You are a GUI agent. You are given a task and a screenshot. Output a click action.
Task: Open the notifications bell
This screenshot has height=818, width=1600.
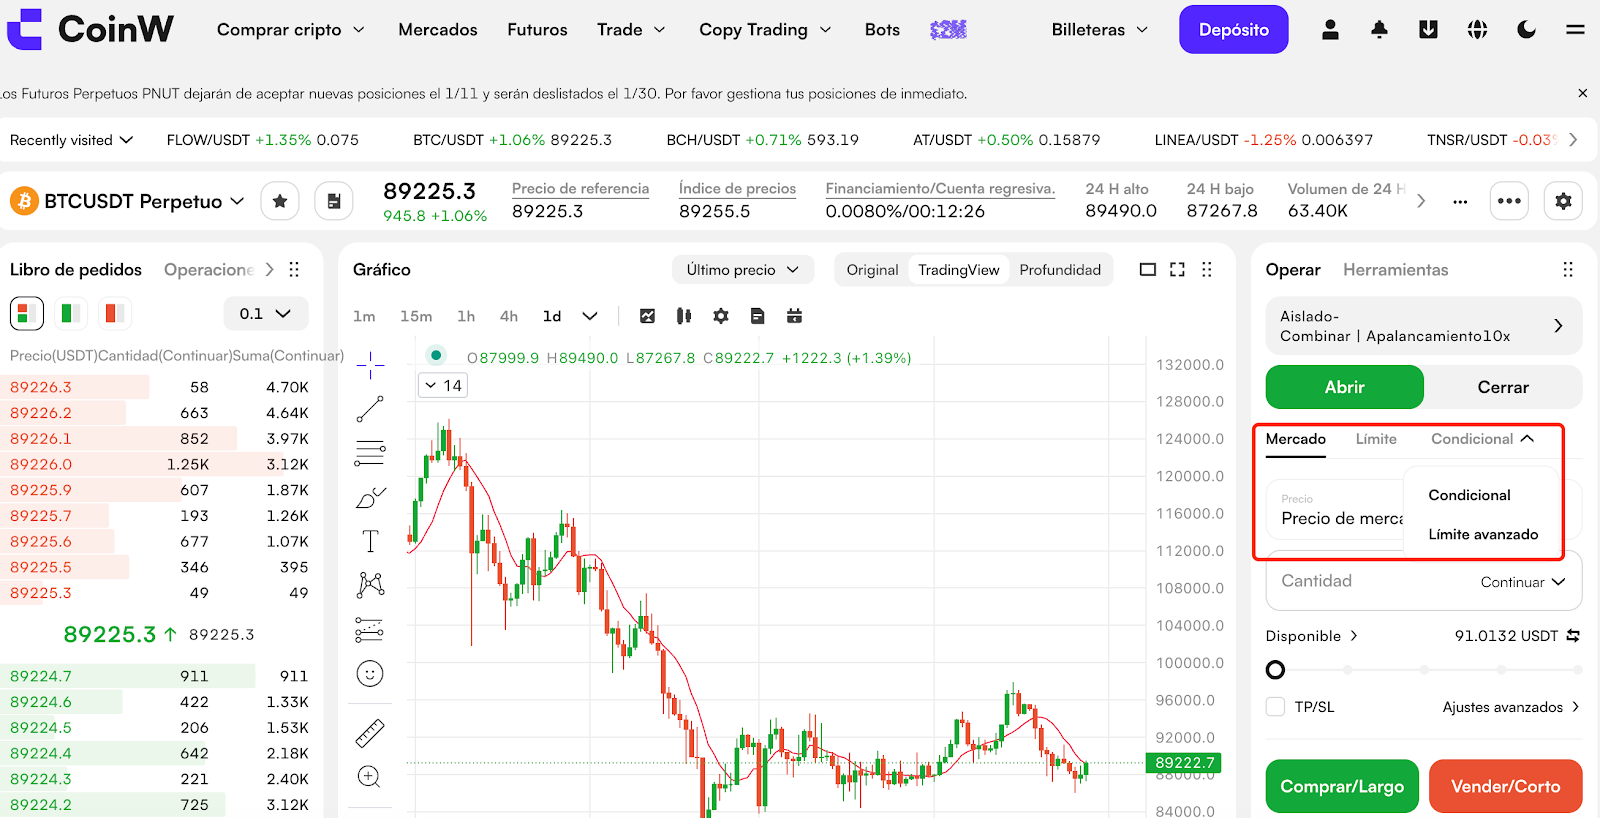(1379, 30)
